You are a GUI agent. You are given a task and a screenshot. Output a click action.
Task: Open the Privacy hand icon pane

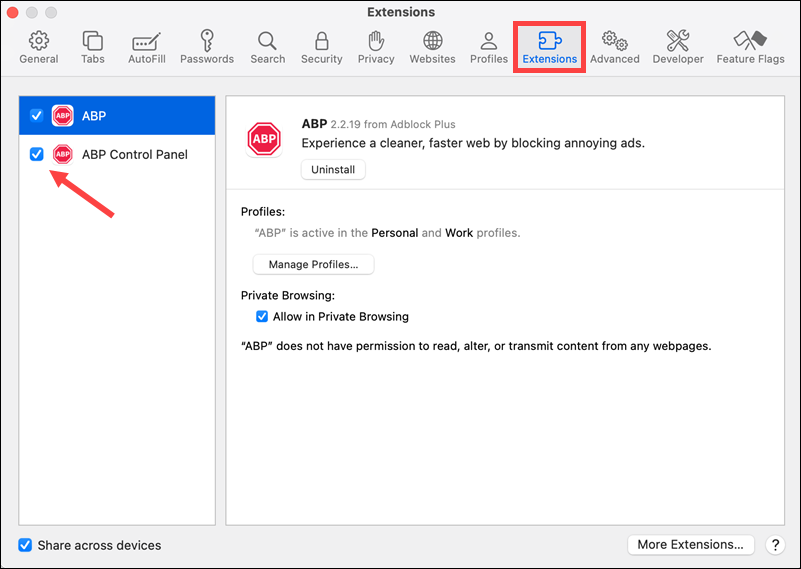pos(376,47)
